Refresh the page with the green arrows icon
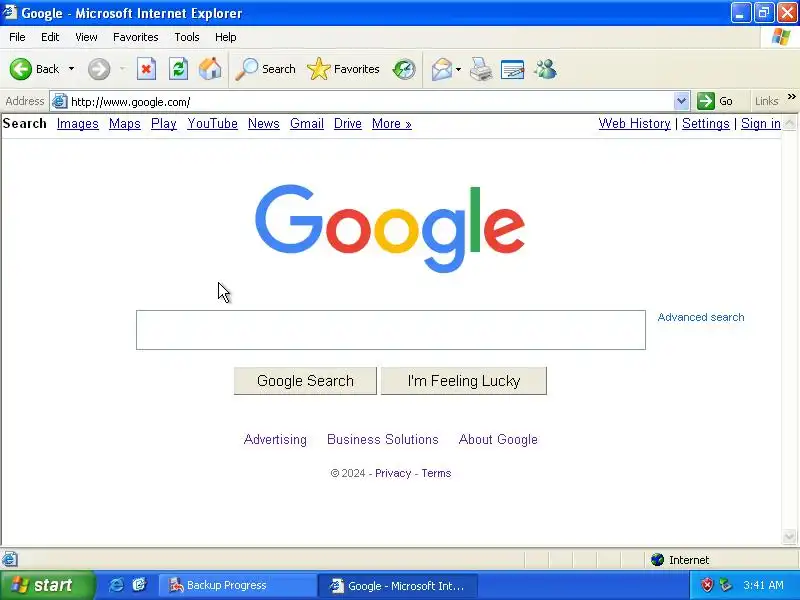Screen dimensions: 800x600 (x=179, y=69)
